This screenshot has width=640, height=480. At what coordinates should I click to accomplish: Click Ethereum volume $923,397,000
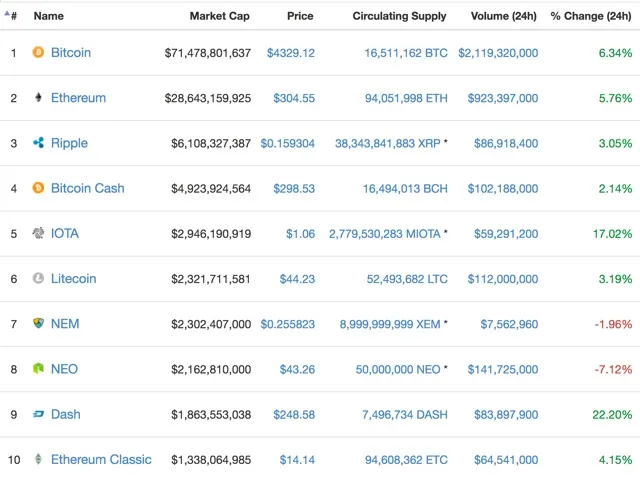[x=503, y=98]
